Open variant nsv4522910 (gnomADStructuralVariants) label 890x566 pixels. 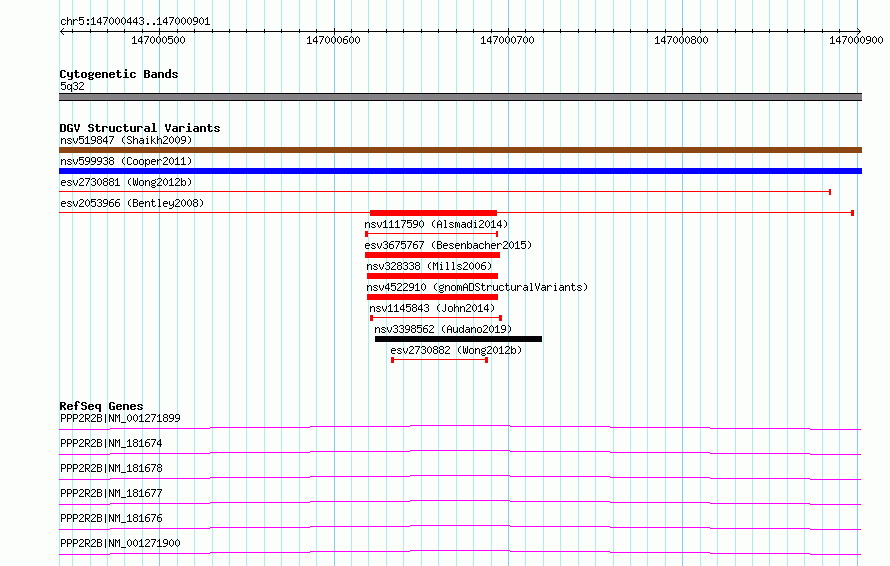477,287
